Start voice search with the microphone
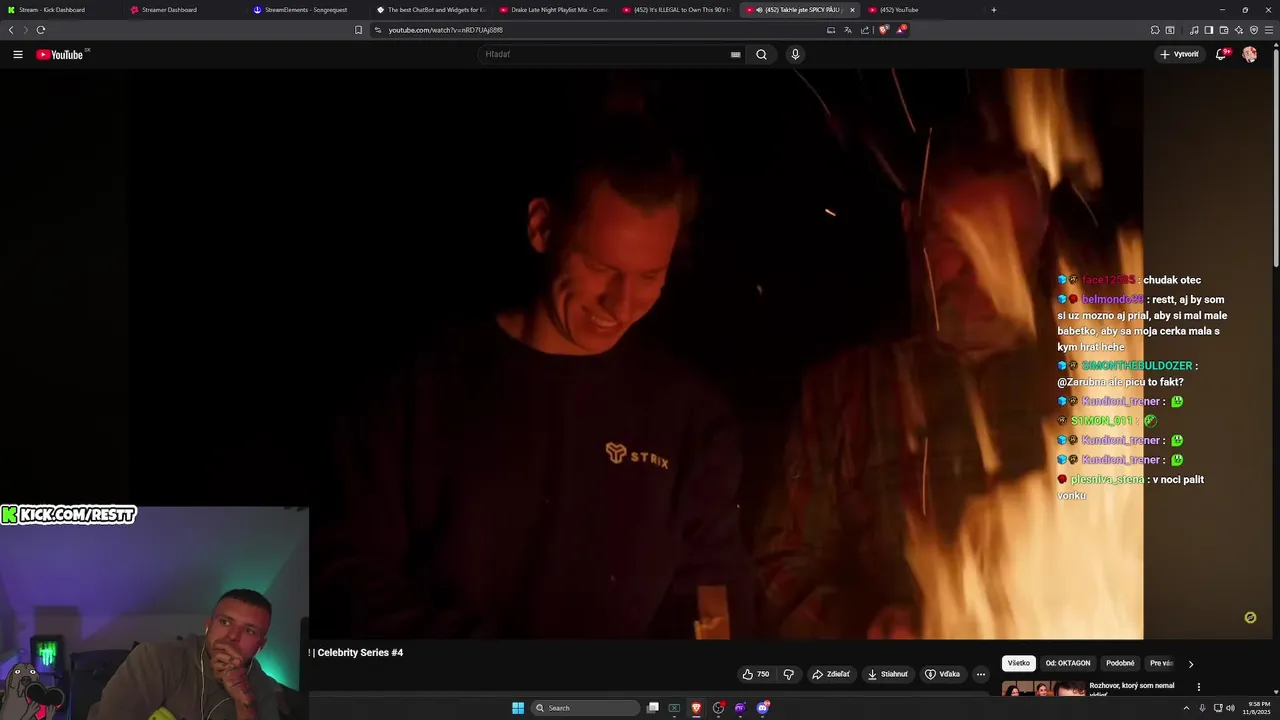Viewport: 1280px width, 720px height. (795, 54)
